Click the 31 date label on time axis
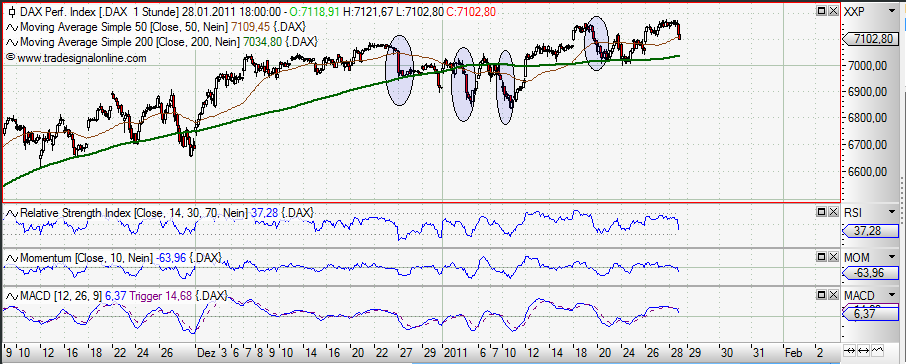The height and width of the screenshot is (364, 906). [760, 352]
